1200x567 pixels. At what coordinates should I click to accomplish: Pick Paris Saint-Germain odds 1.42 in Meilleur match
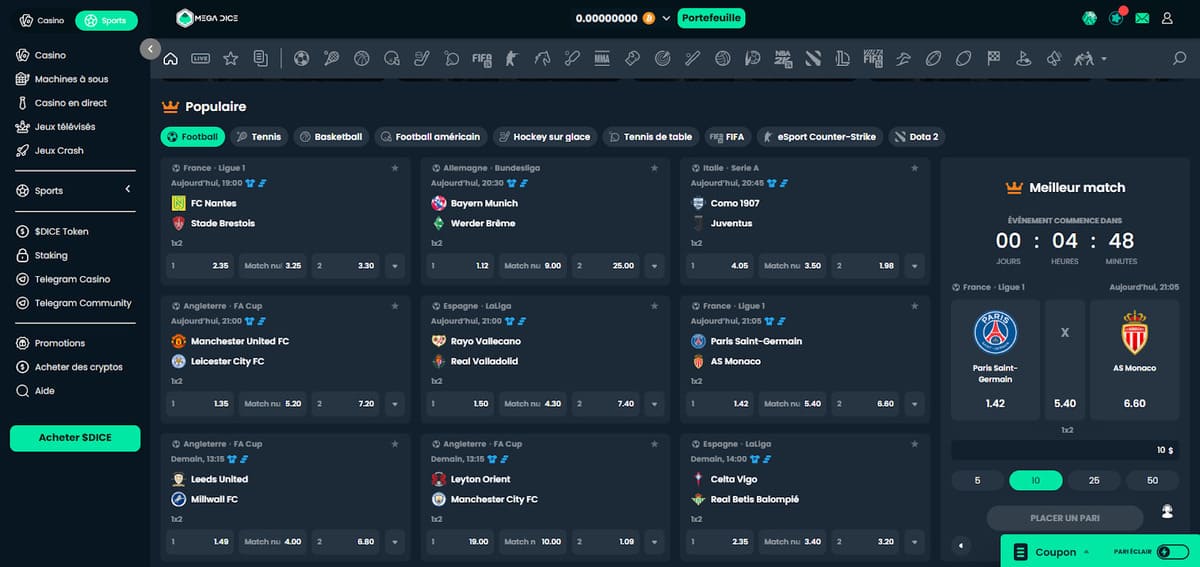[995, 403]
